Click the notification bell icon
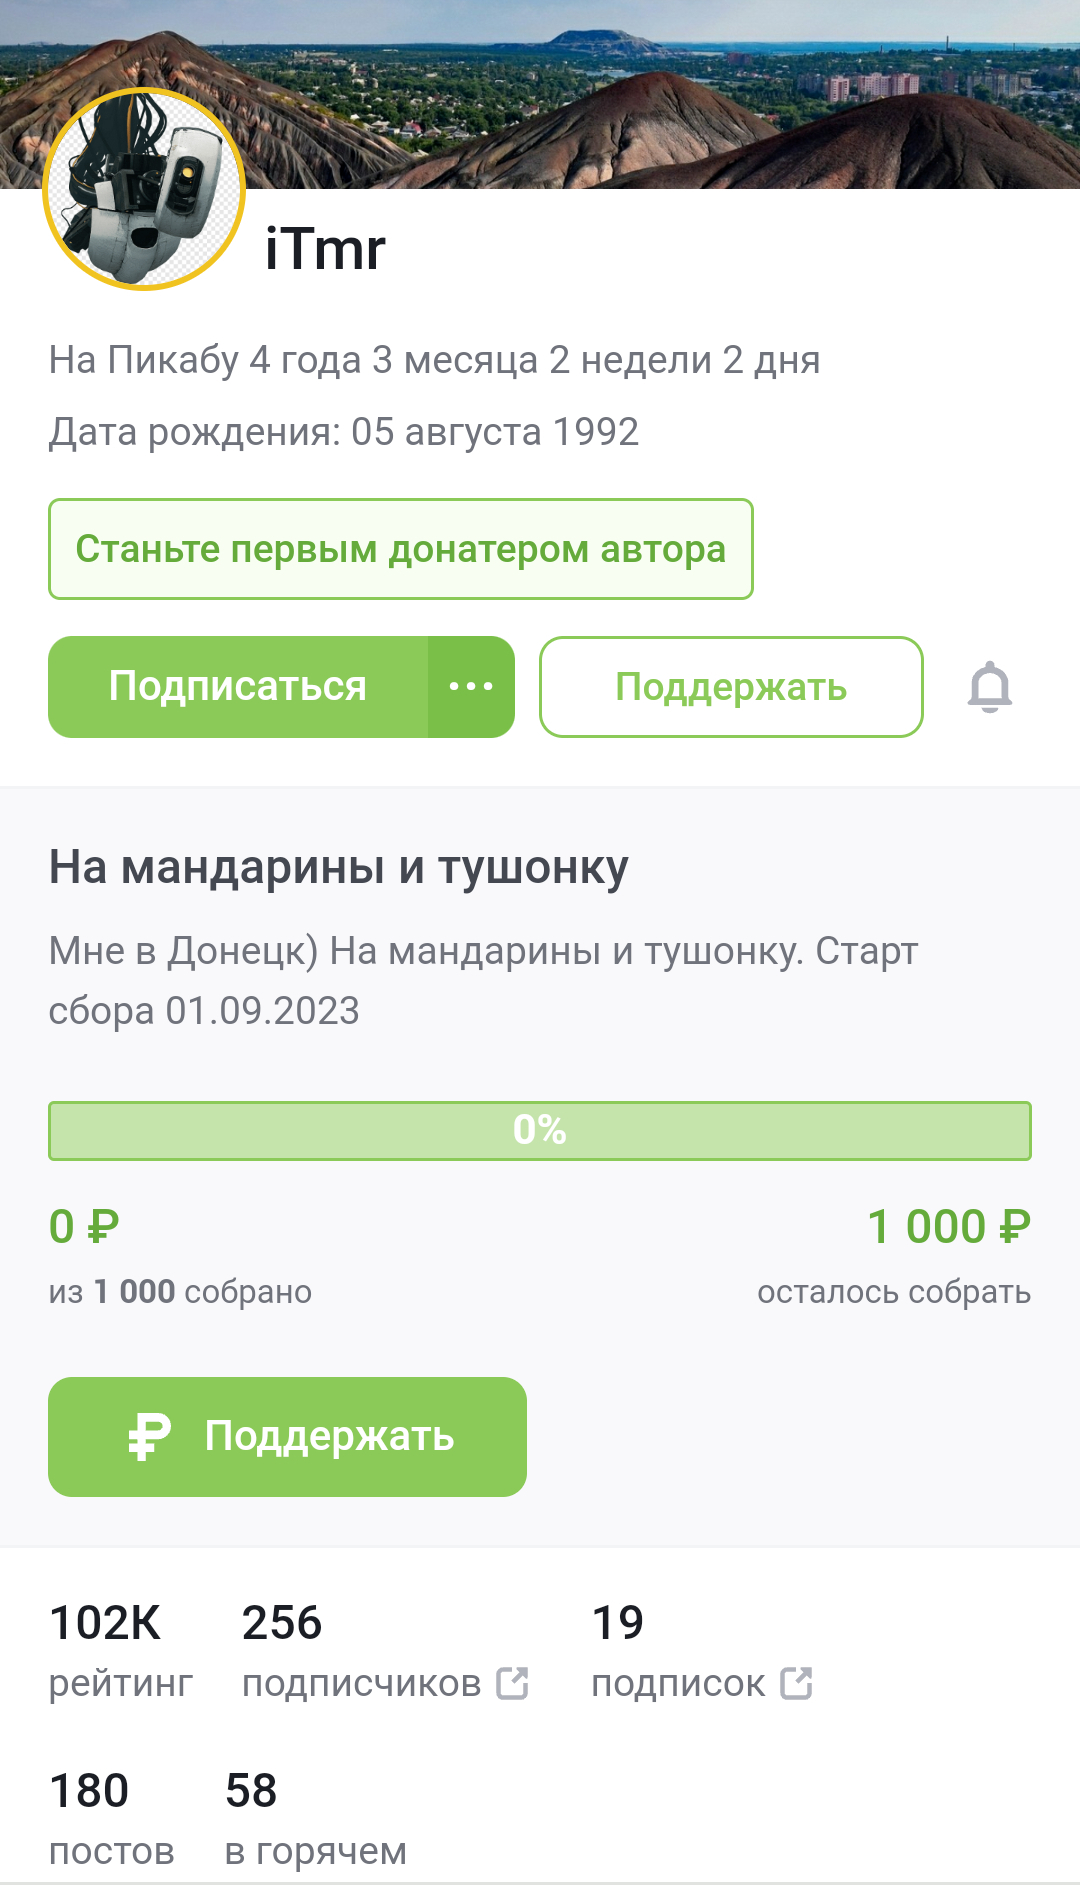 point(989,687)
